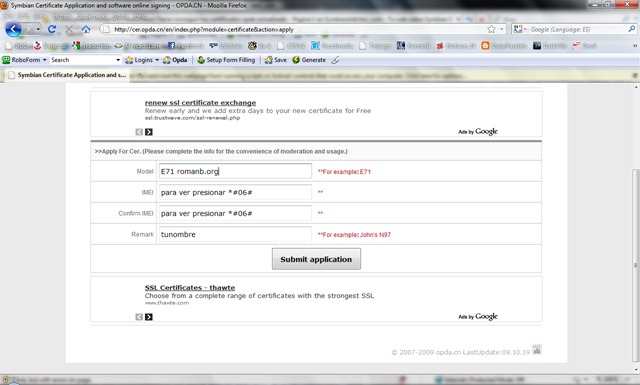Open the renew ssl certificate exchange link
The image size is (640, 385).
(x=200, y=103)
